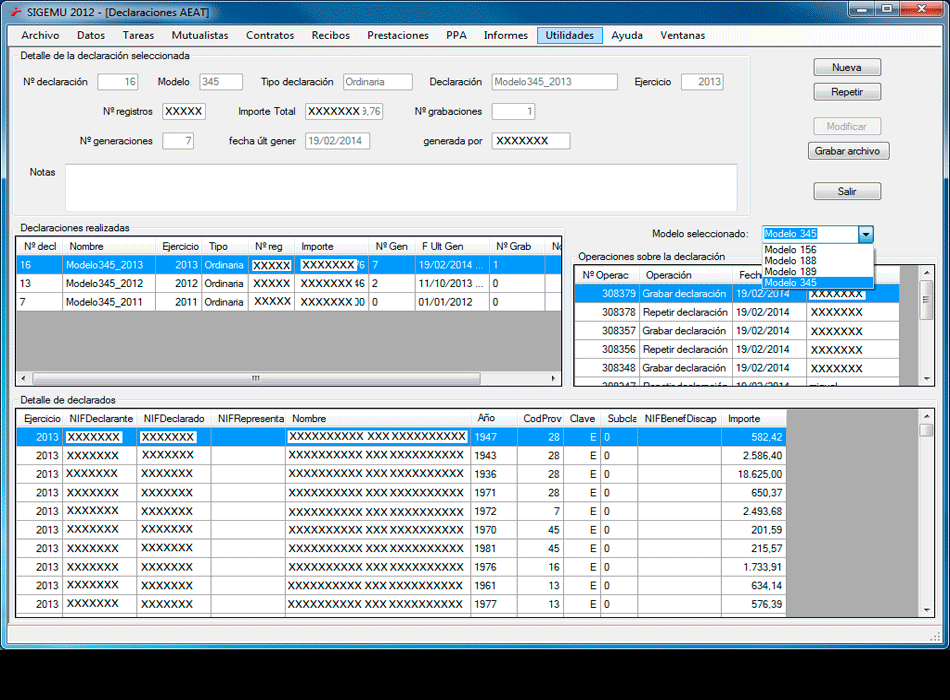The image size is (950, 700).
Task: Select operation 308356 Repetir declaración
Action: 737,350
